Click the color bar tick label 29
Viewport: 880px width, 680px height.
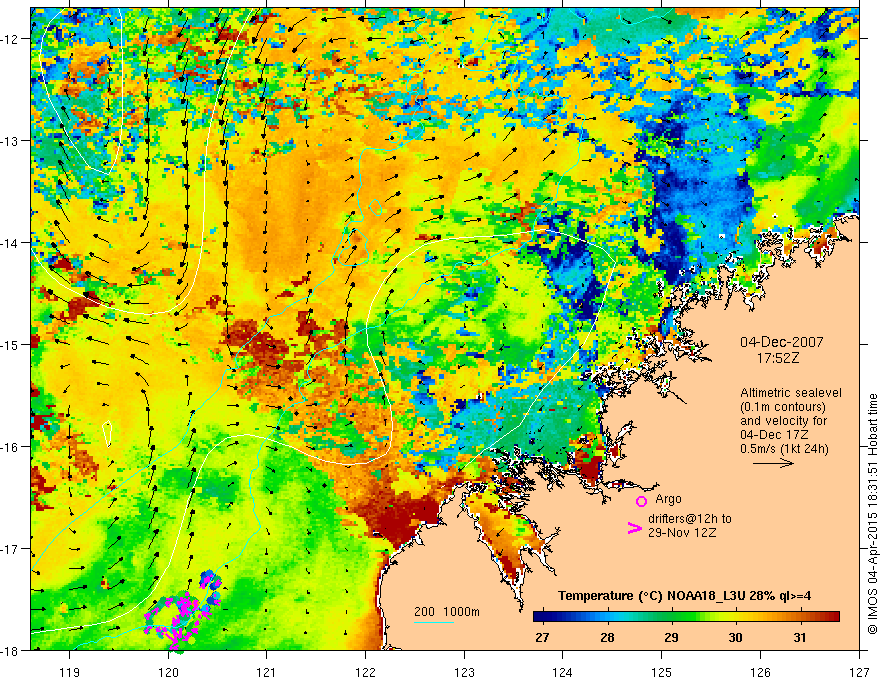[671, 637]
